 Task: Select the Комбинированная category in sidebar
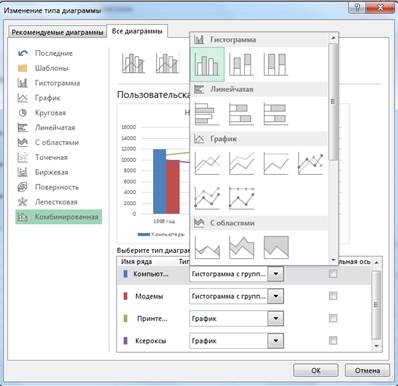pyautogui.click(x=59, y=217)
